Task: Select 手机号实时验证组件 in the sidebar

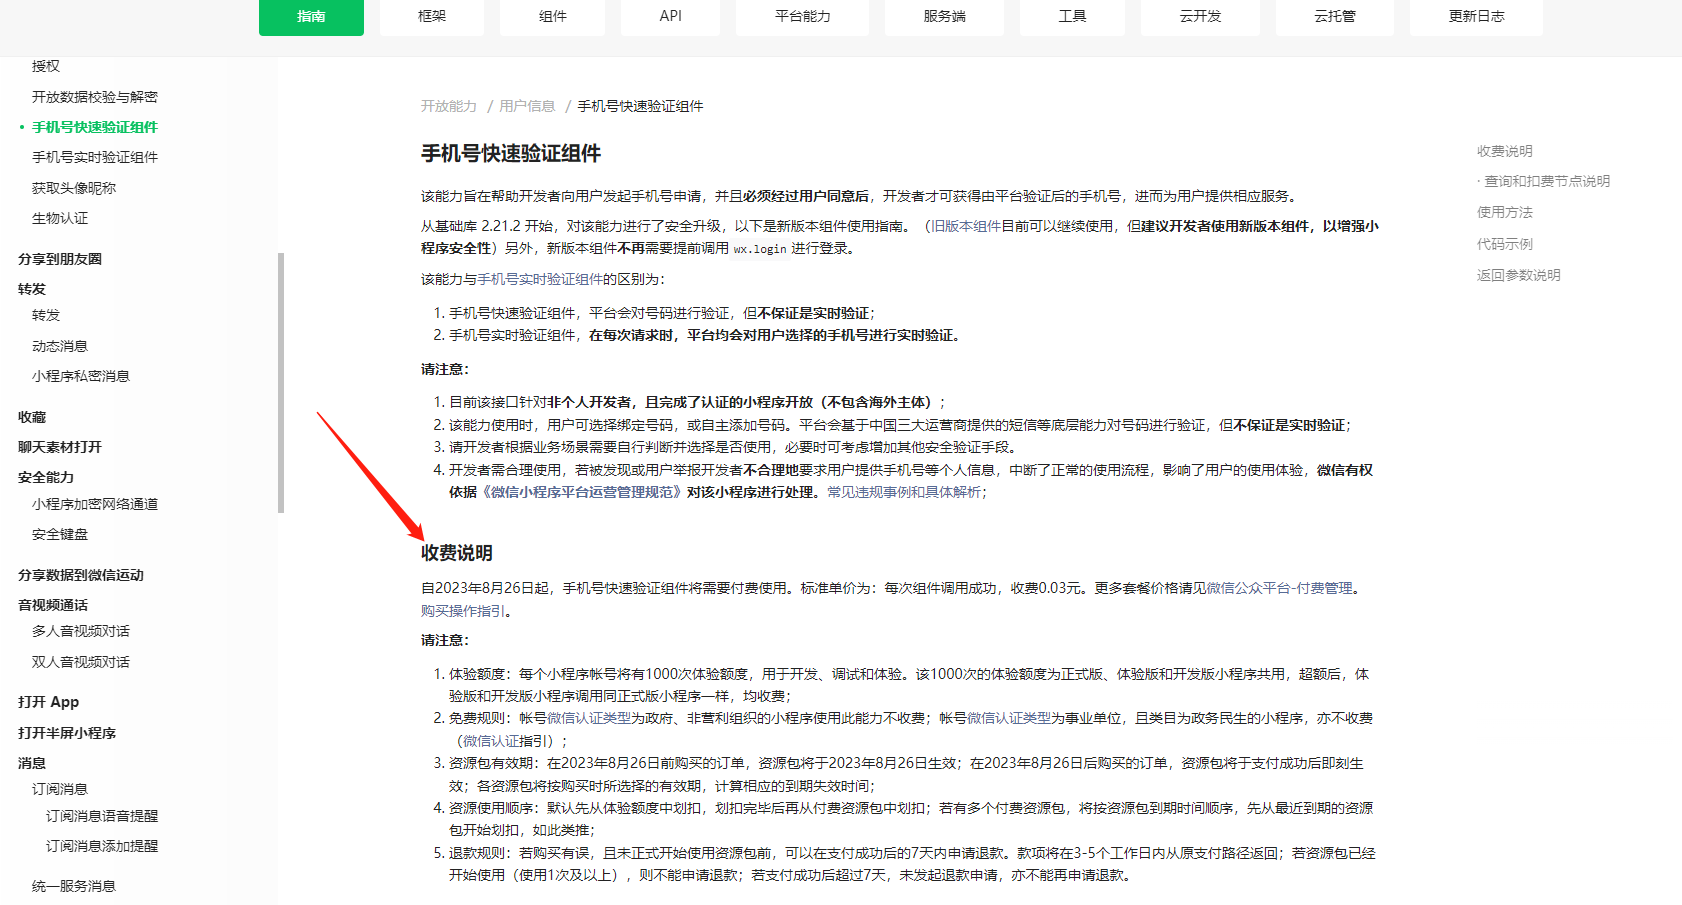Action: tap(95, 157)
